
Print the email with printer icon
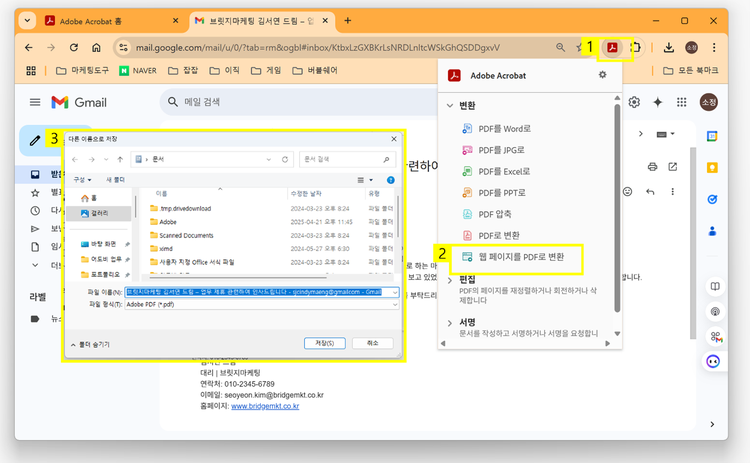point(652,166)
